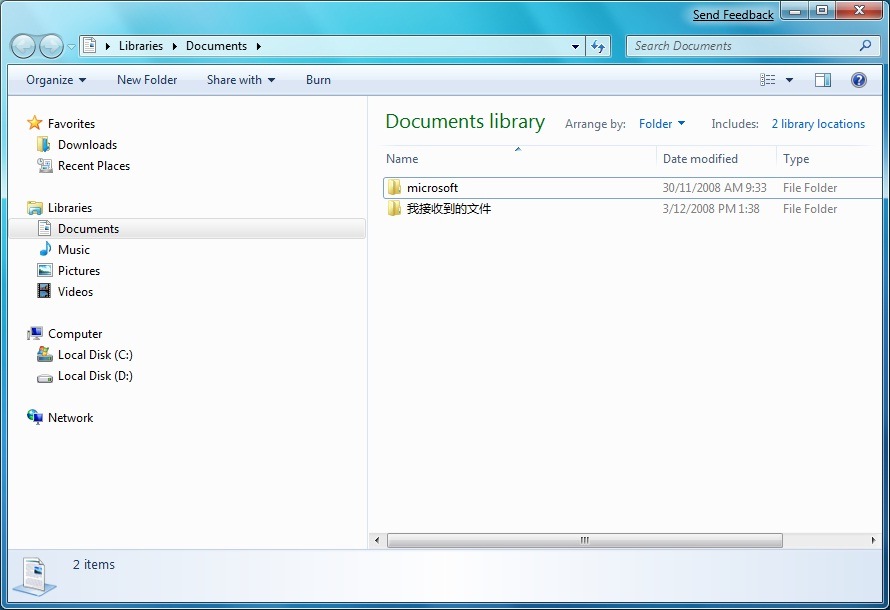This screenshot has width=890, height=610.
Task: Open the Videos library
Action: [77, 291]
